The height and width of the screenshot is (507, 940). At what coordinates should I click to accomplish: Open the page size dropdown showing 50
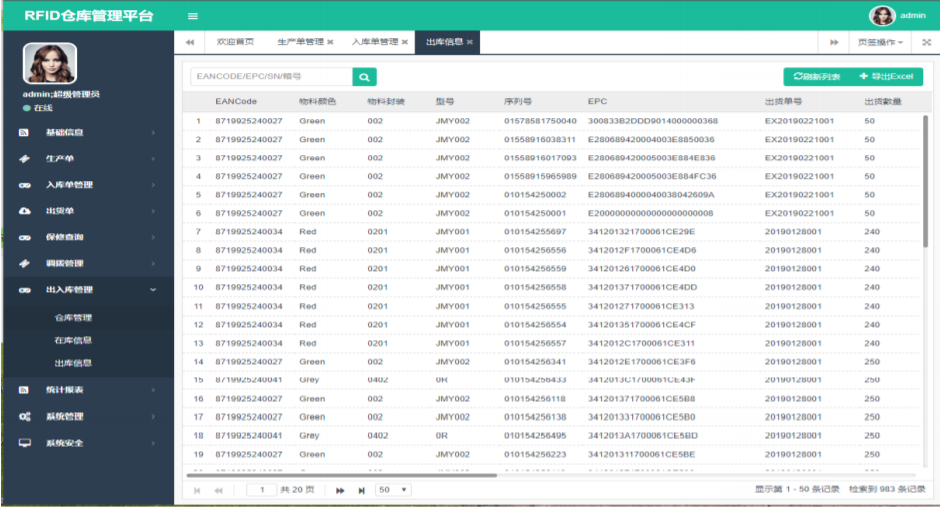(392, 490)
